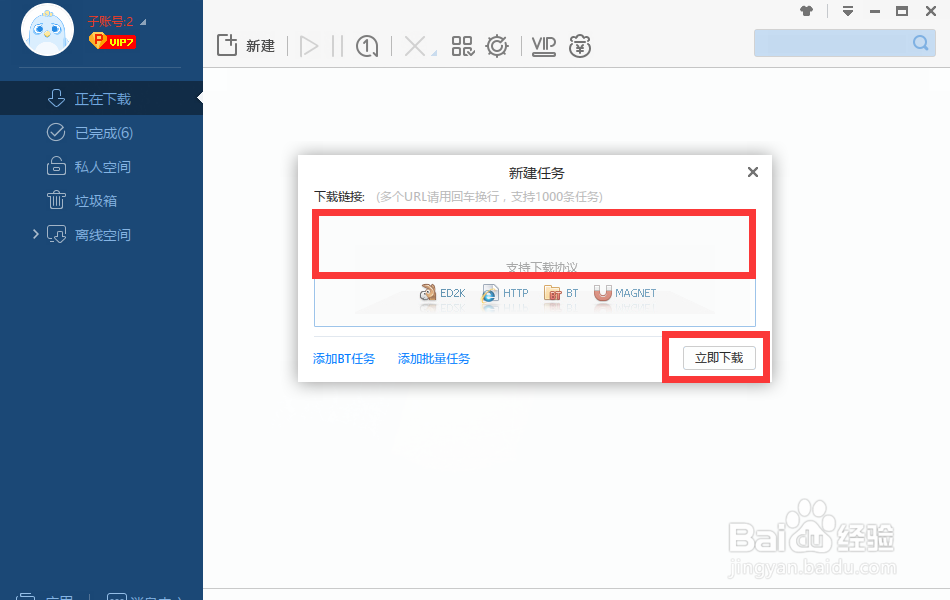Open the main menu dropdown triangle
Image resolution: width=950 pixels, height=600 pixels.
click(848, 11)
